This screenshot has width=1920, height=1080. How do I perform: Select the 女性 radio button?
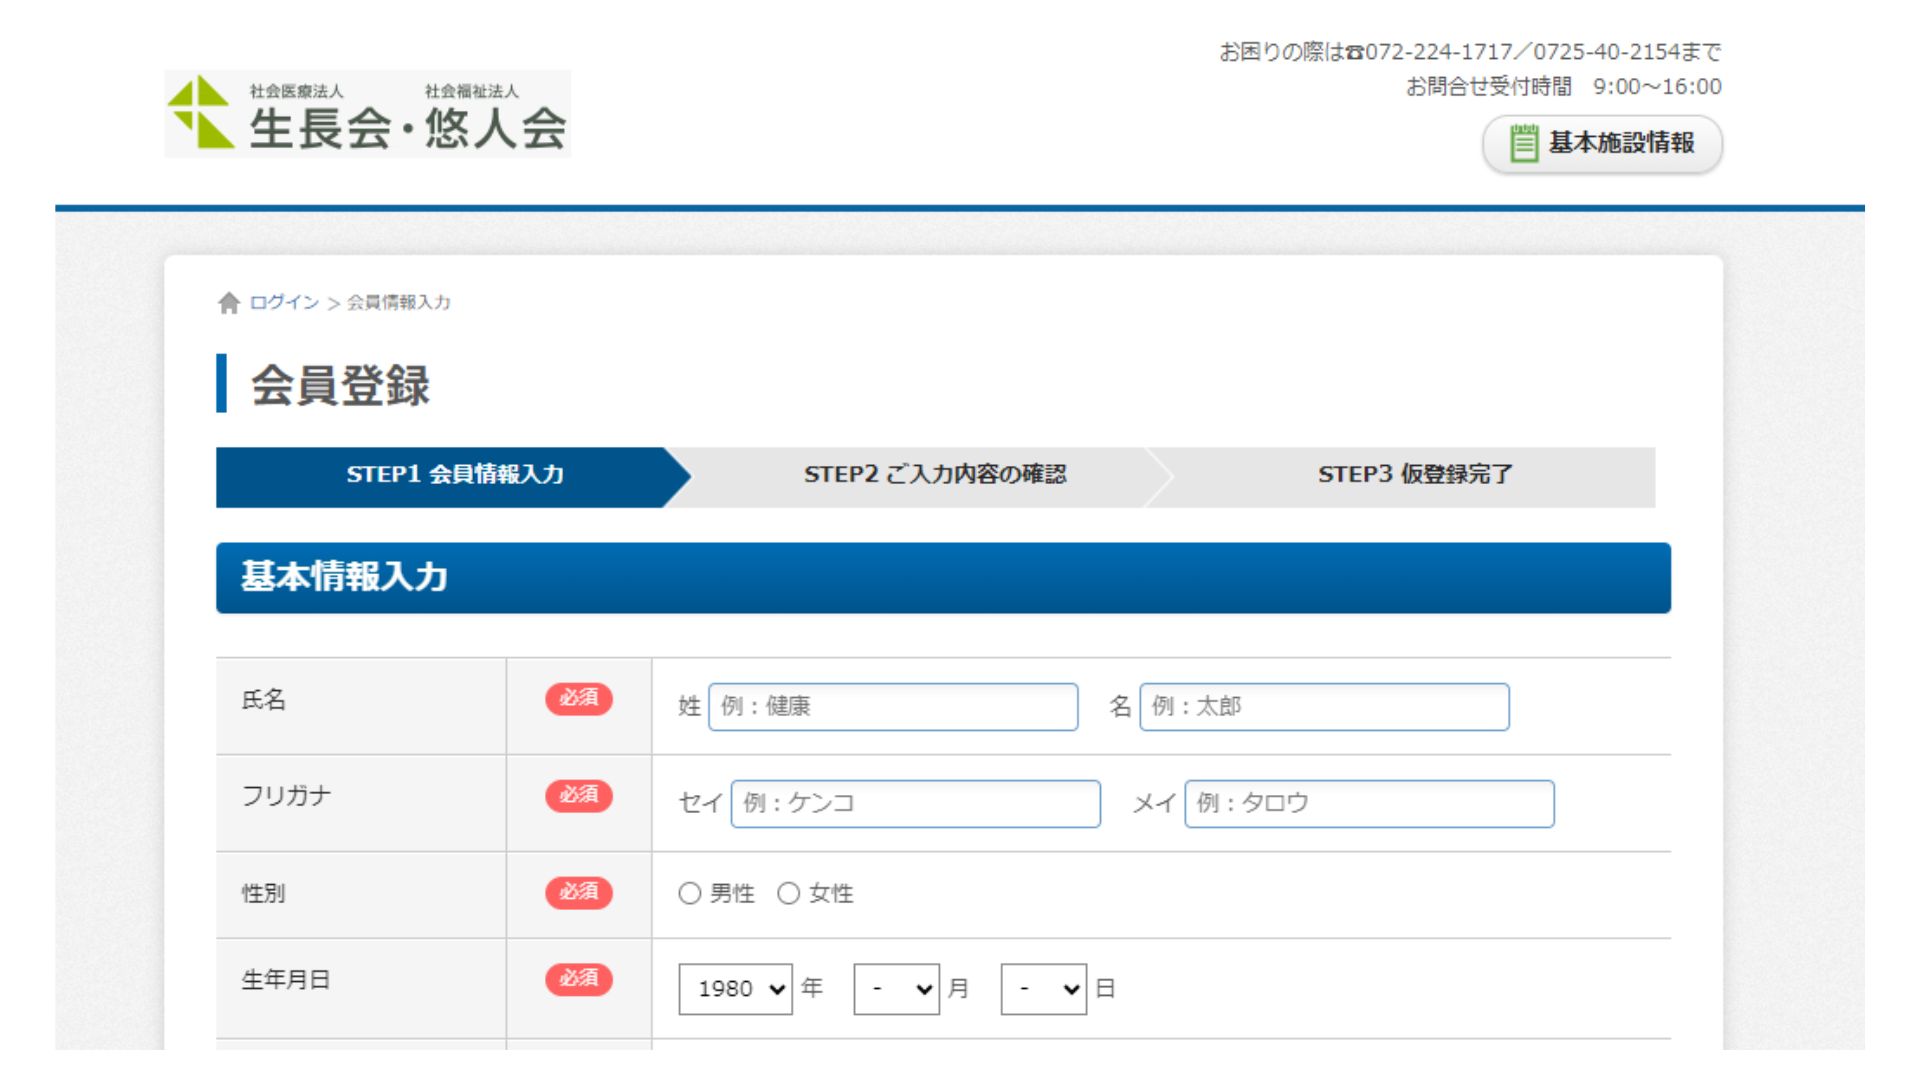(788, 893)
